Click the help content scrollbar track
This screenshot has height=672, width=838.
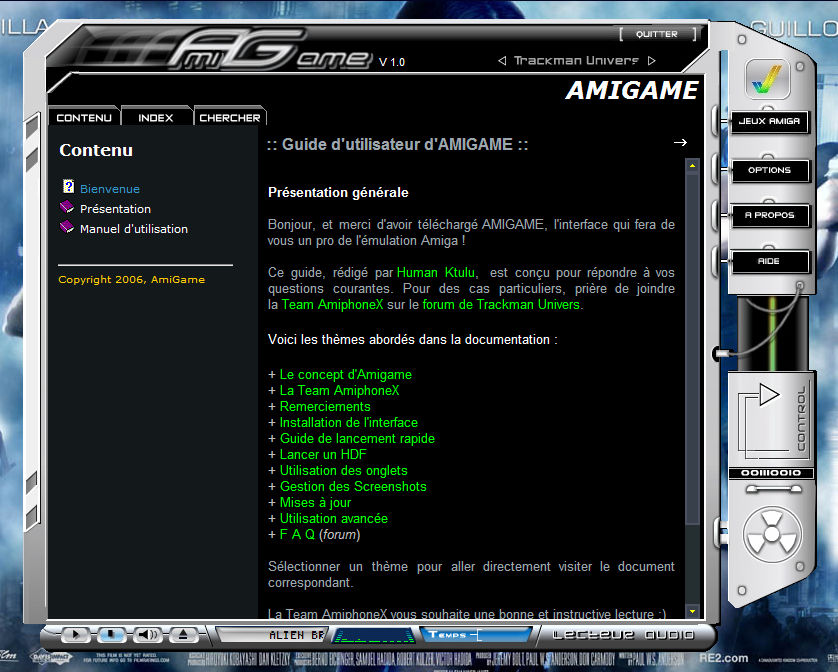point(692,389)
